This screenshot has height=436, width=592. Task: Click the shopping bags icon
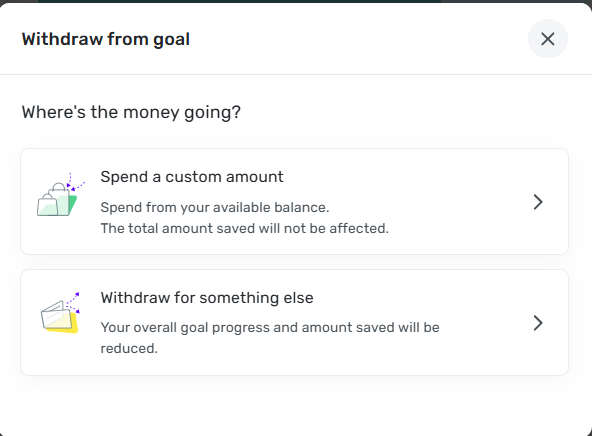click(x=61, y=195)
